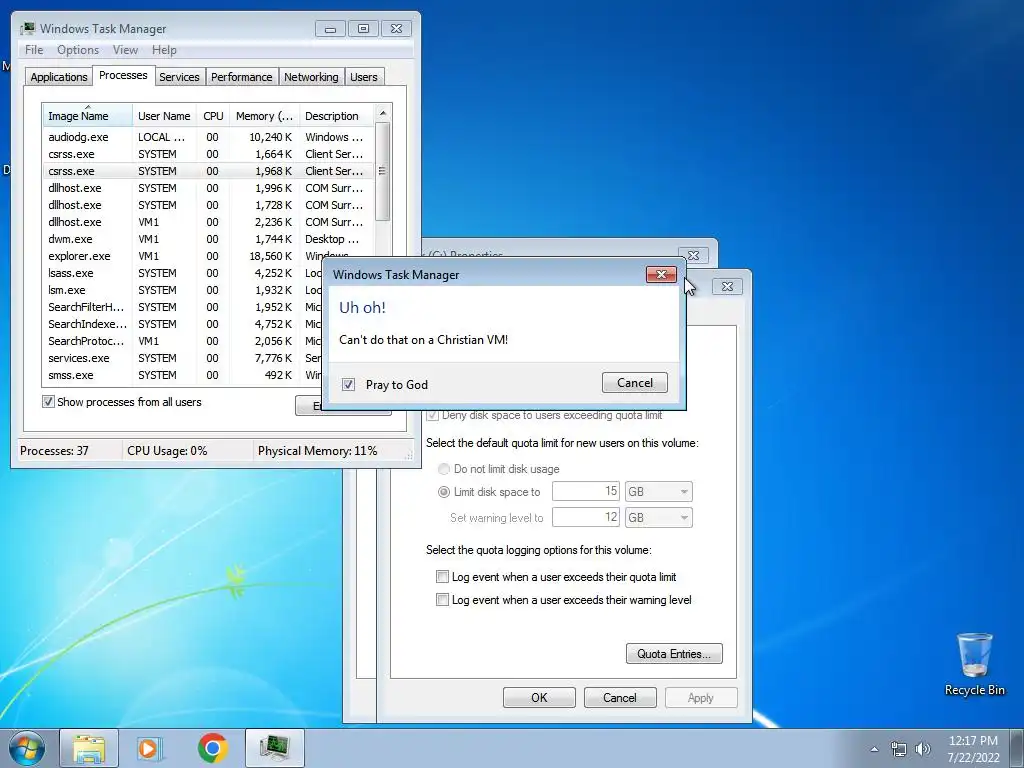The height and width of the screenshot is (768, 1024).
Task: Open the File menu in Task Manager
Action: [34, 50]
